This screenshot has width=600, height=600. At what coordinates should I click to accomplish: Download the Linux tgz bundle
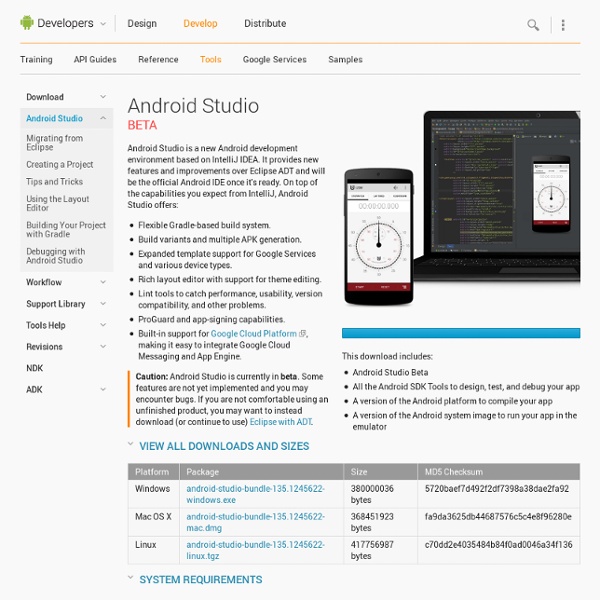coord(255,550)
